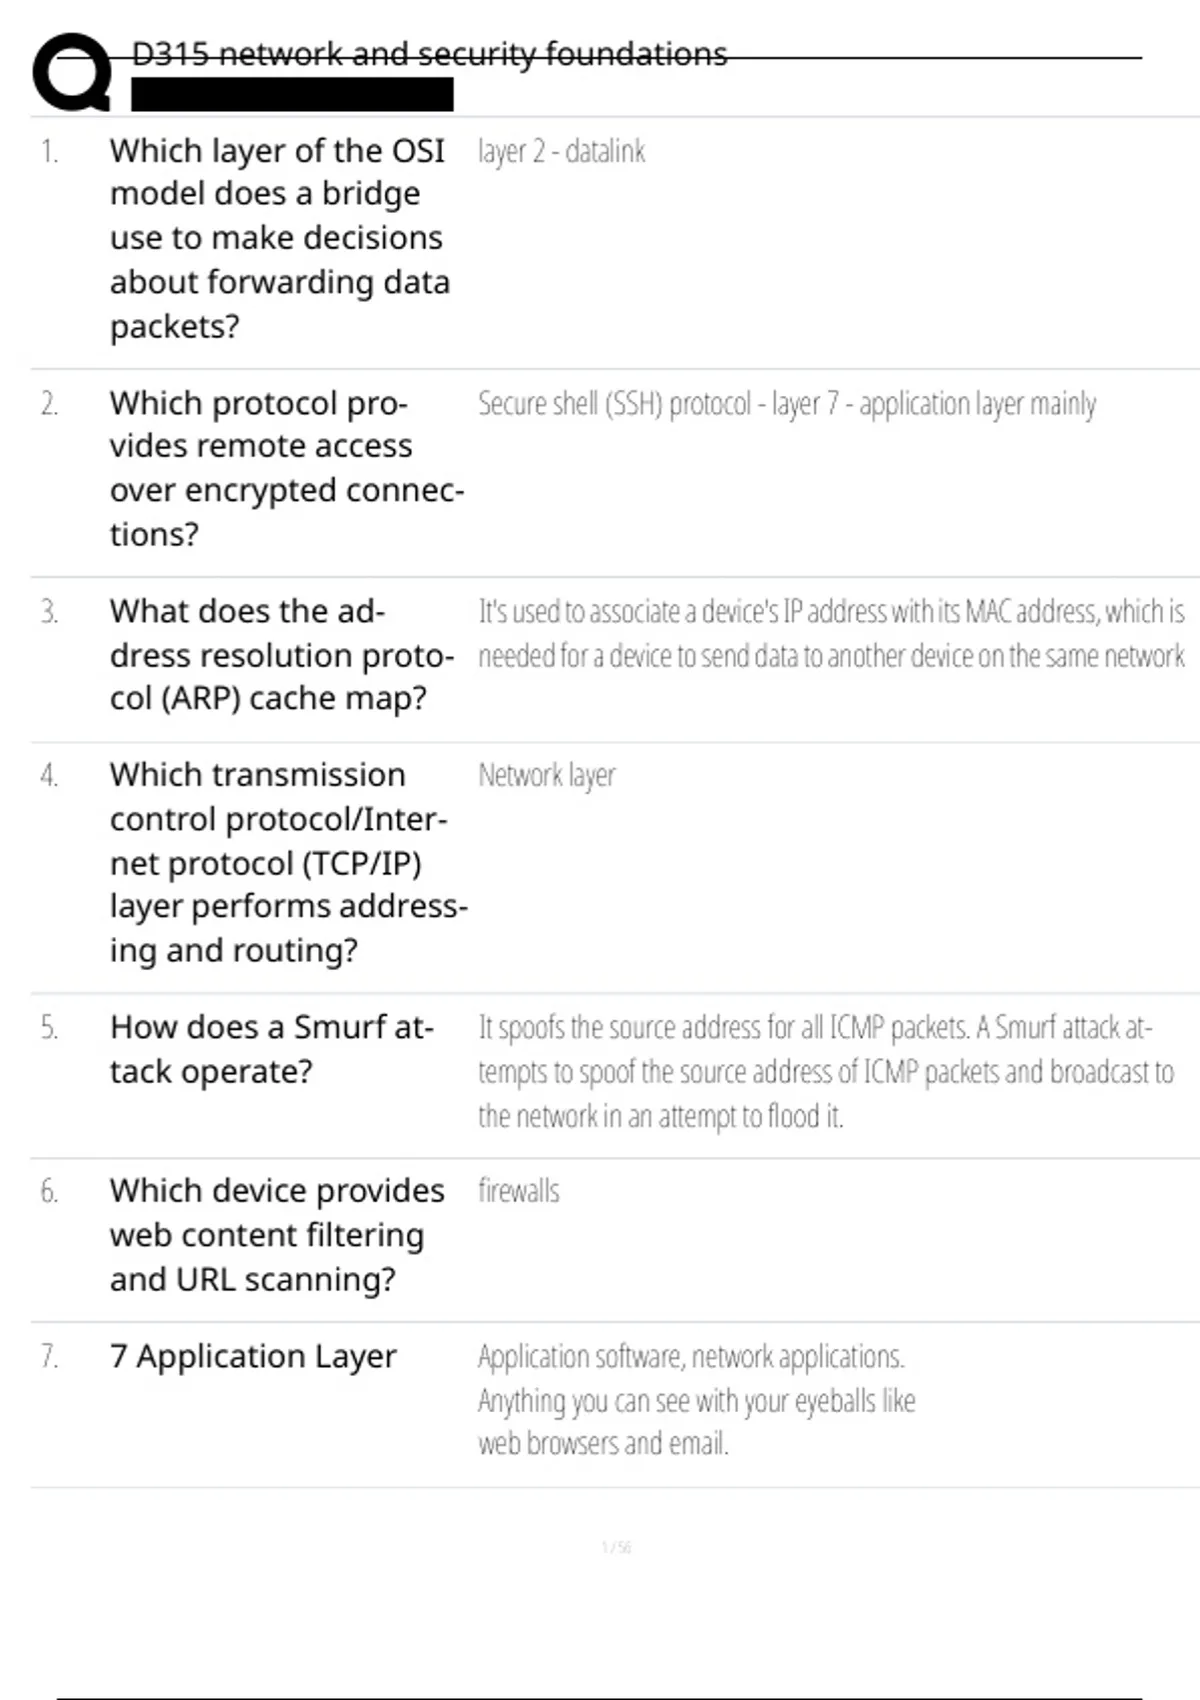Click the page indicator 1/56
1200x1700 pixels.
(616, 1548)
